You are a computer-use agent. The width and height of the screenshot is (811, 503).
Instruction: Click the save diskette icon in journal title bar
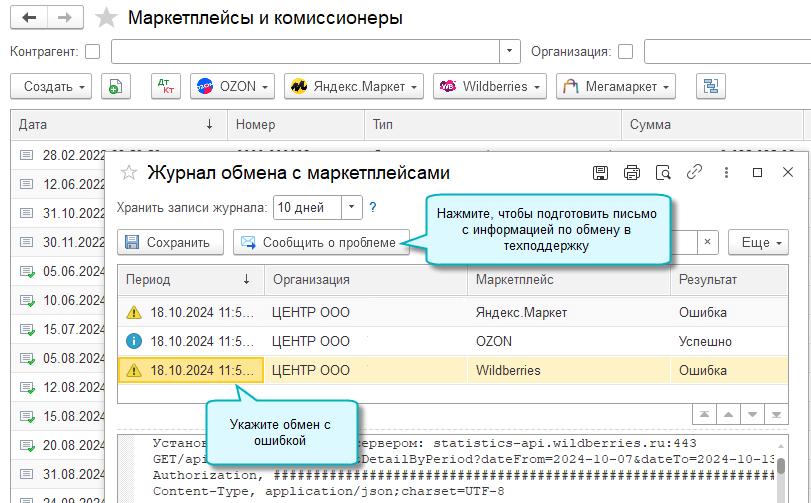[x=600, y=173]
